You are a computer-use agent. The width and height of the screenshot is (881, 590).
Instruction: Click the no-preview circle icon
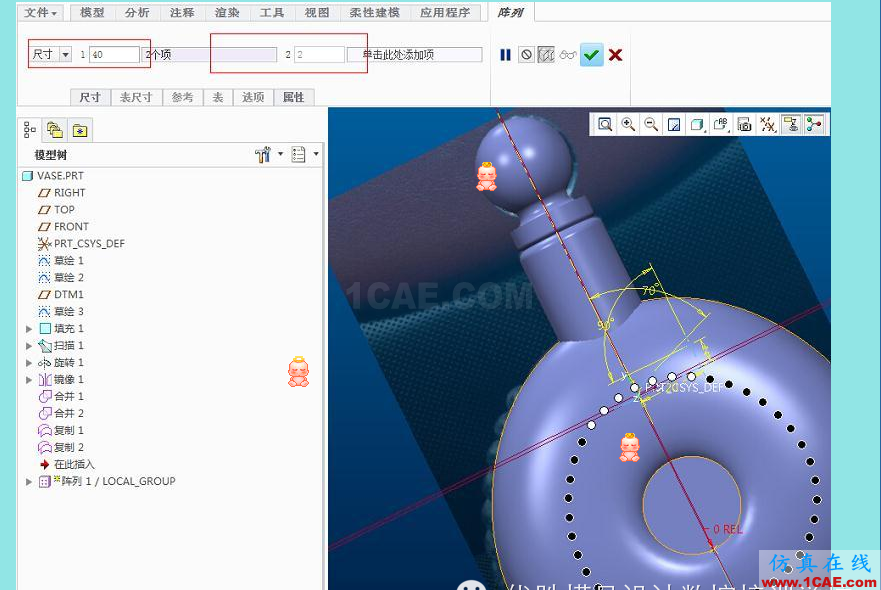pos(526,55)
